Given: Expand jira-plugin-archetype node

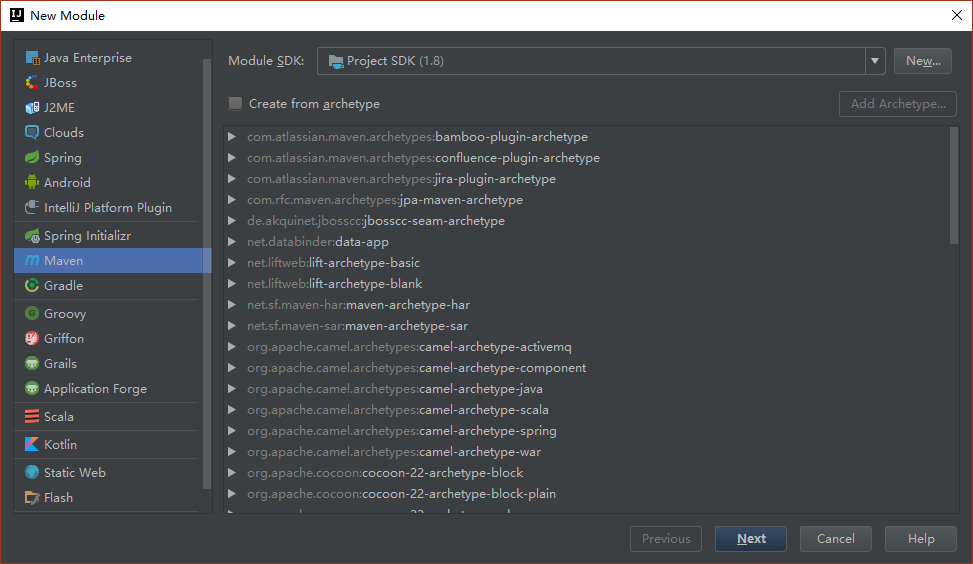Looking at the screenshot, I should coord(231,179).
